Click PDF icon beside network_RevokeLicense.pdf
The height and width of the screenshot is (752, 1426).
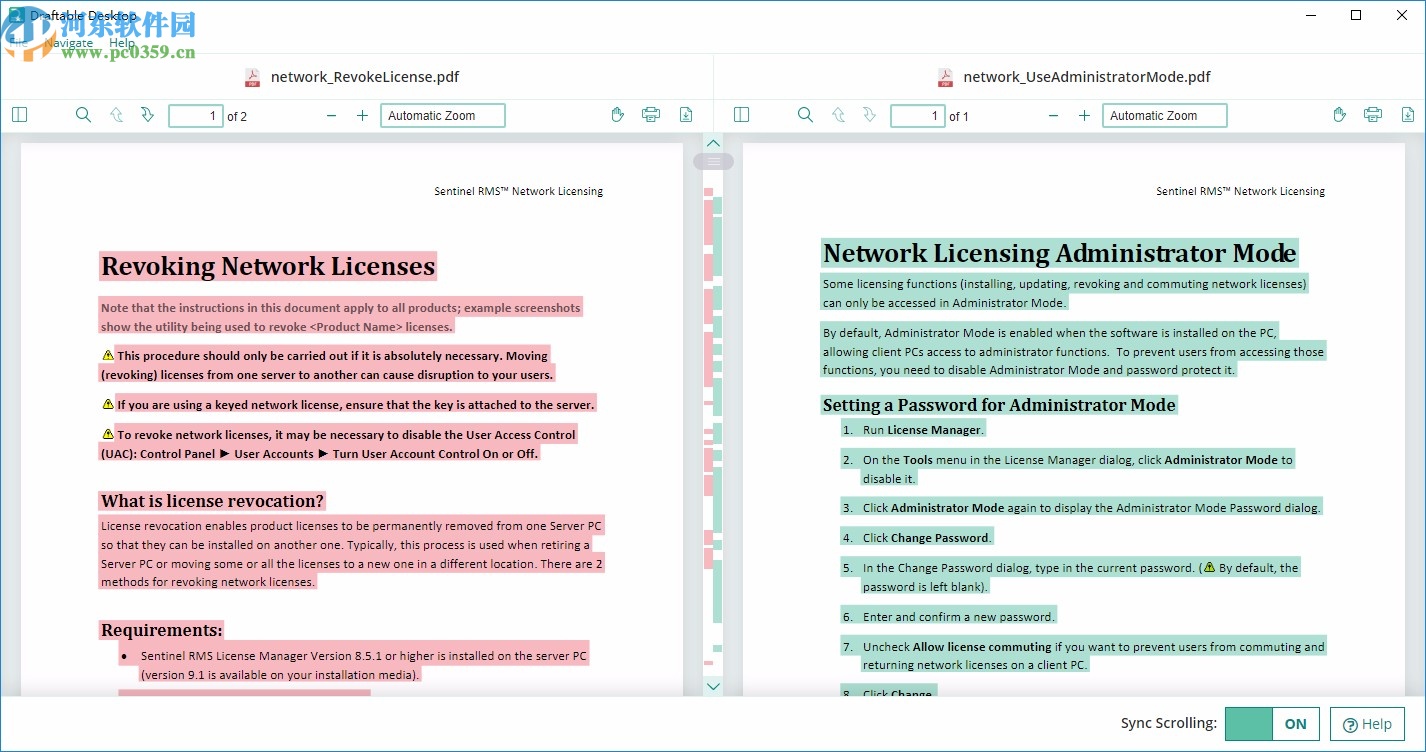tap(252, 77)
